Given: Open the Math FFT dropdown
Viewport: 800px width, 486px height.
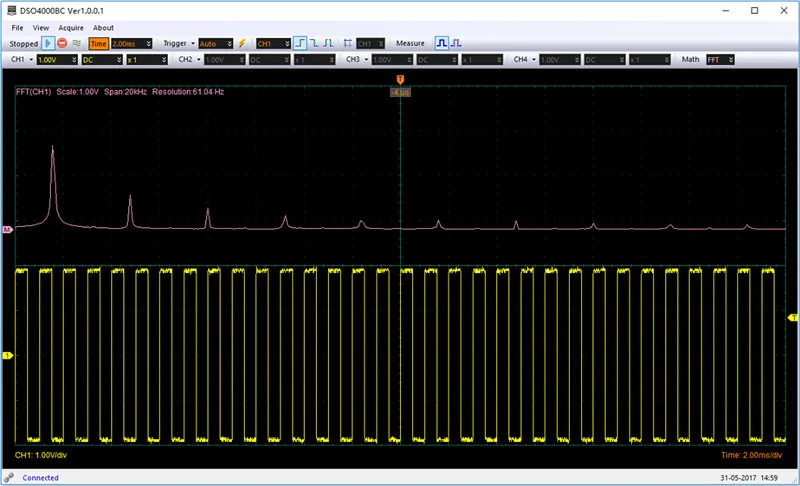Looking at the screenshot, I should click(x=720, y=60).
